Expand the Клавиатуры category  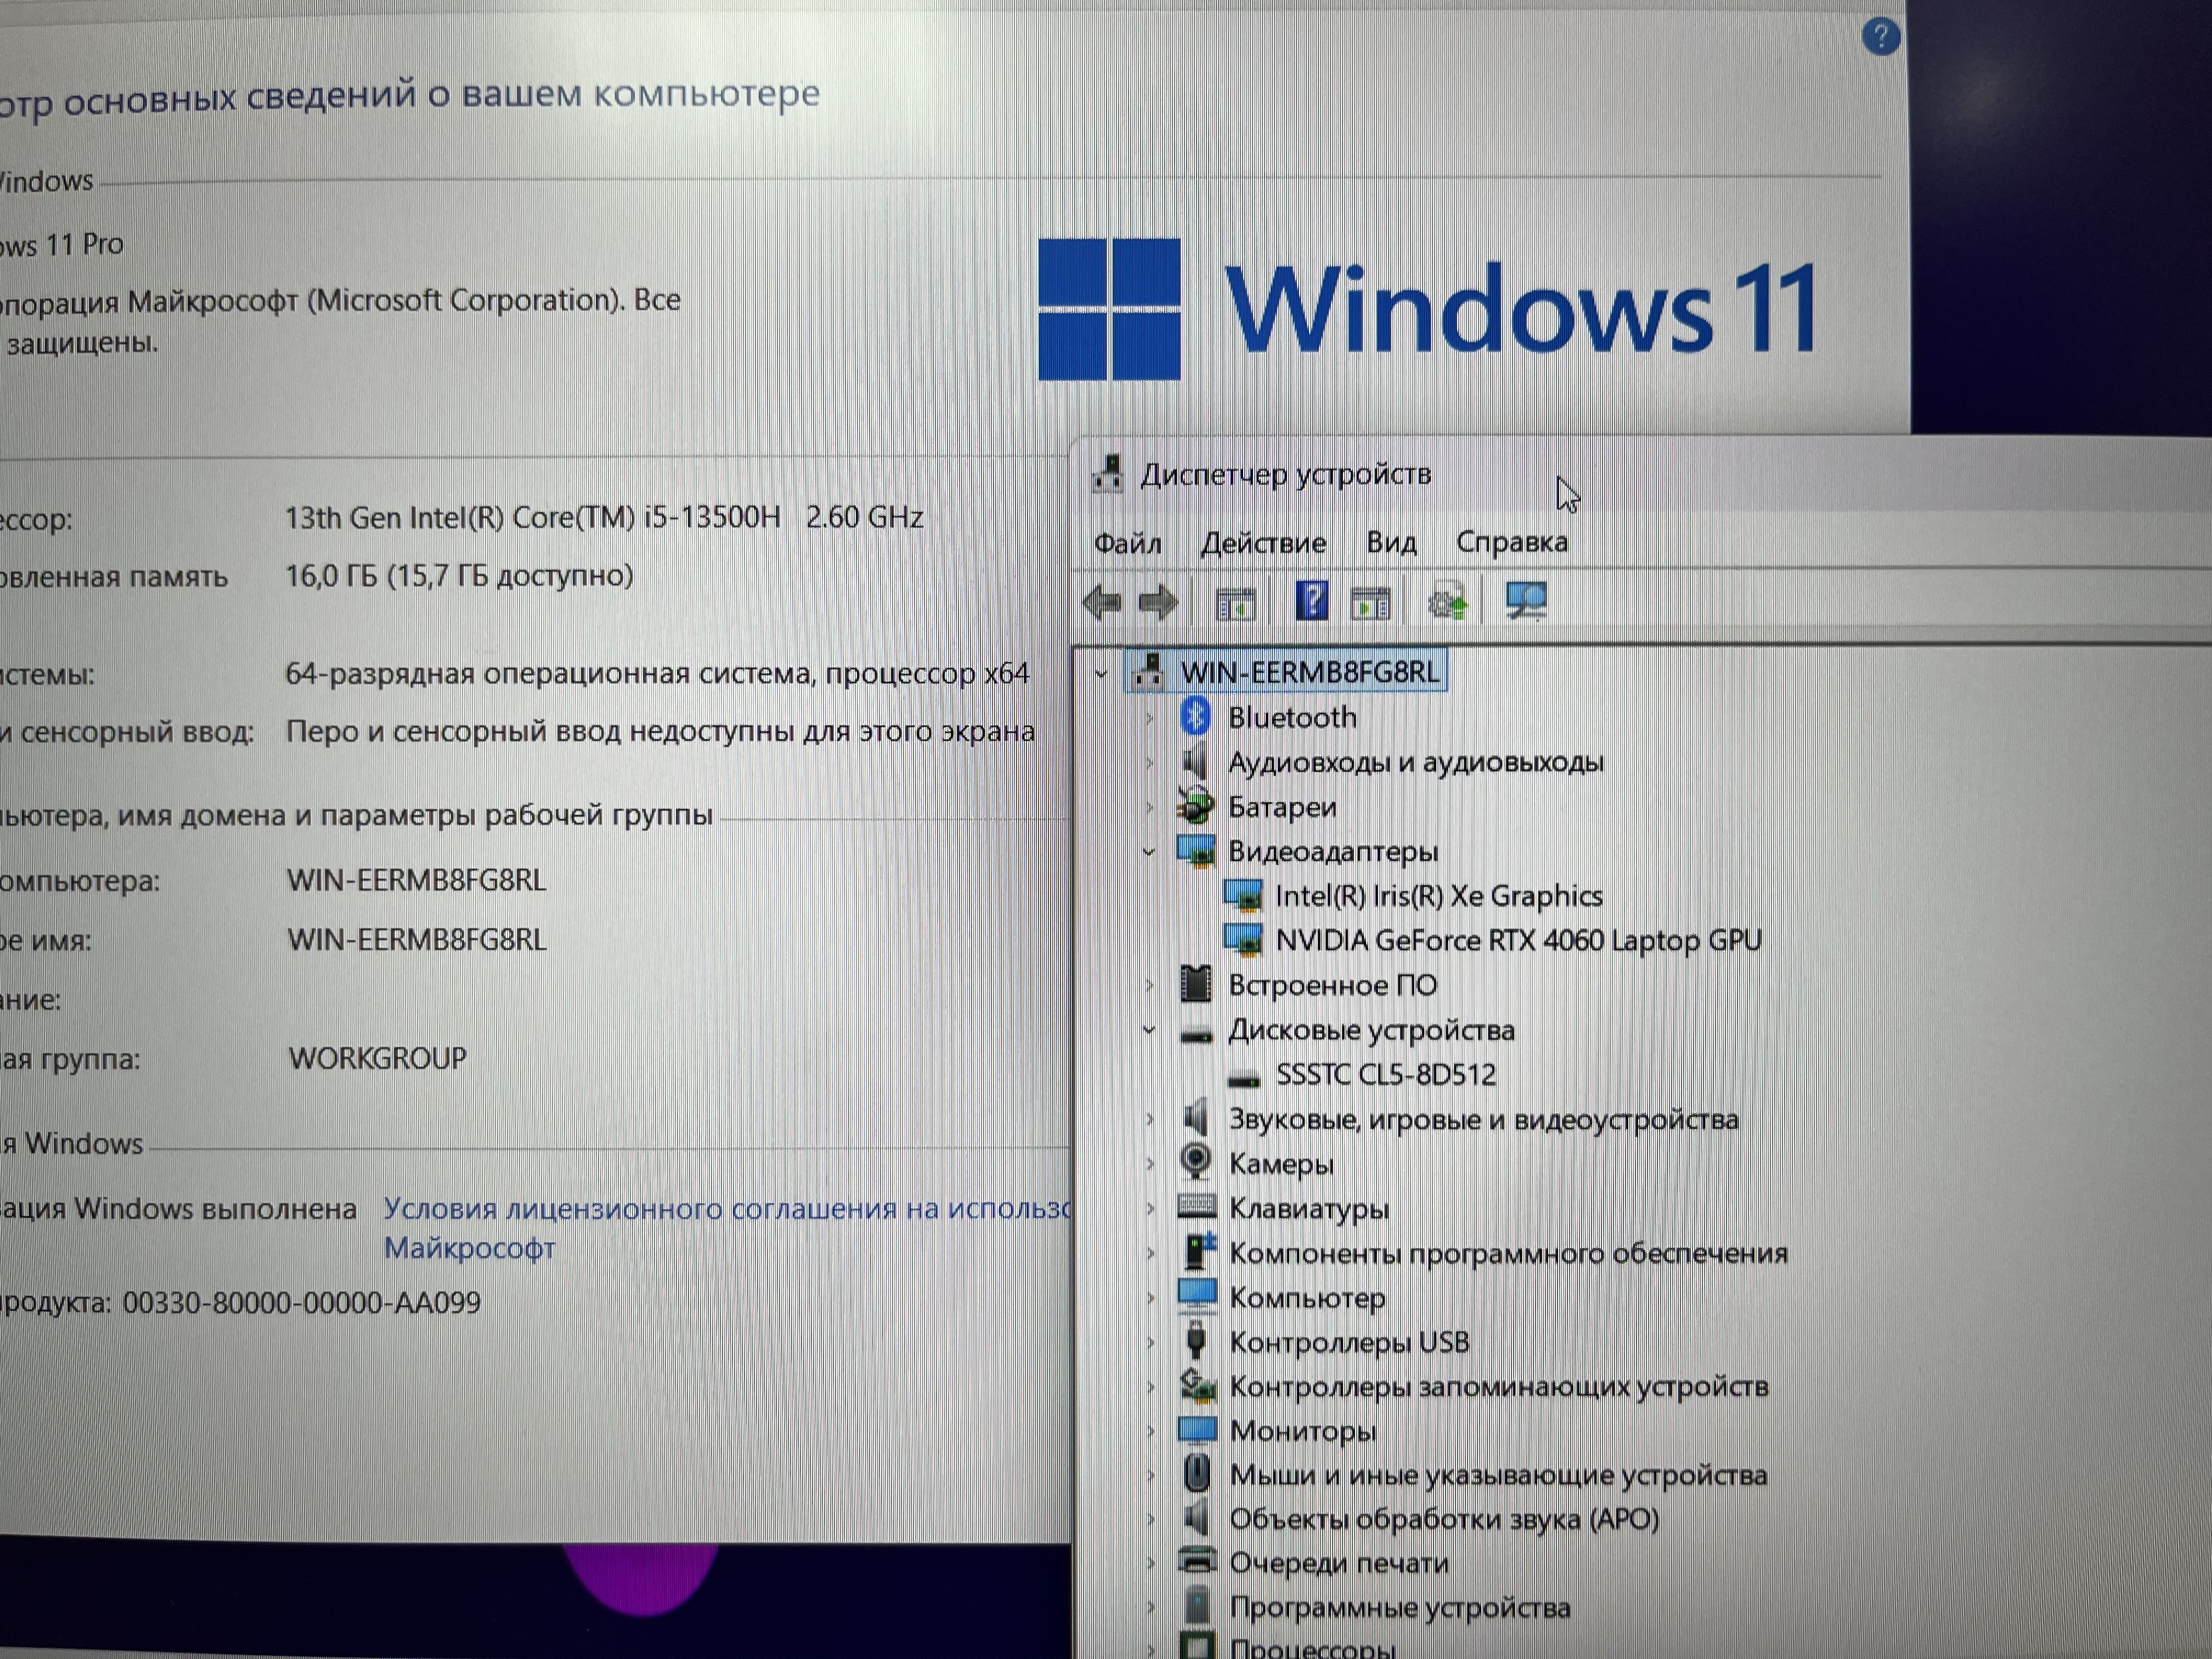pos(1150,1209)
